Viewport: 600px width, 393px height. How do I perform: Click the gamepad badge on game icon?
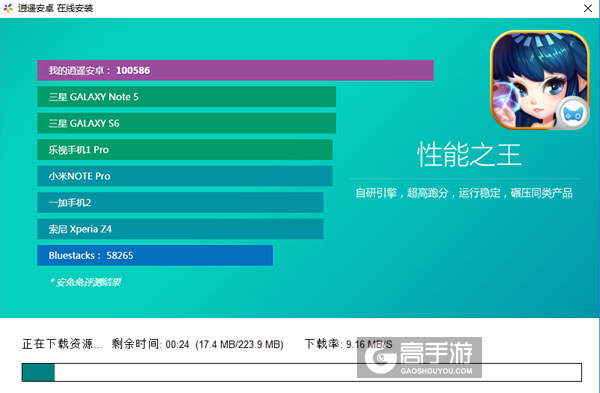point(572,113)
